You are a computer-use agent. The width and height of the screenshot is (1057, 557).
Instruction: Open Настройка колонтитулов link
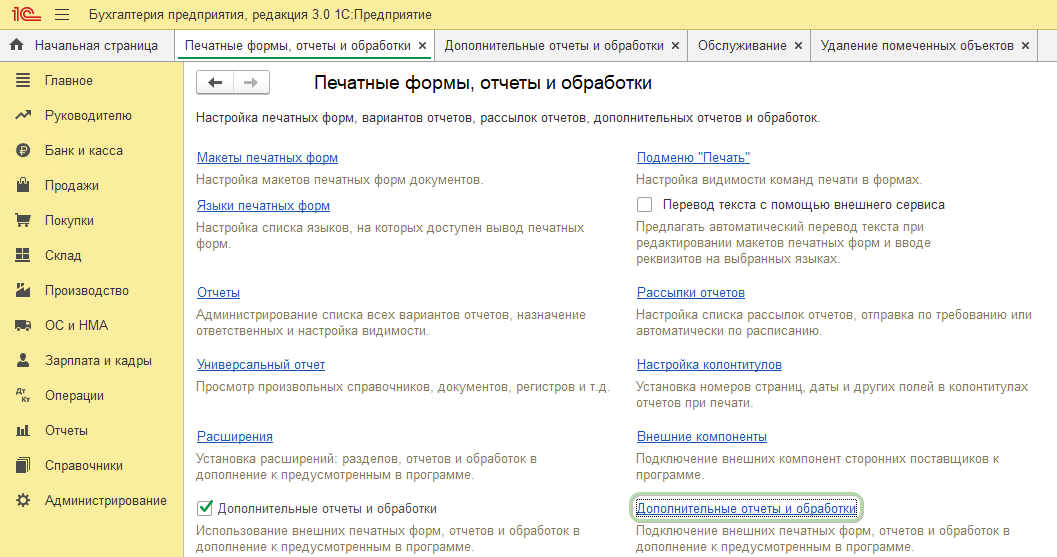(709, 364)
